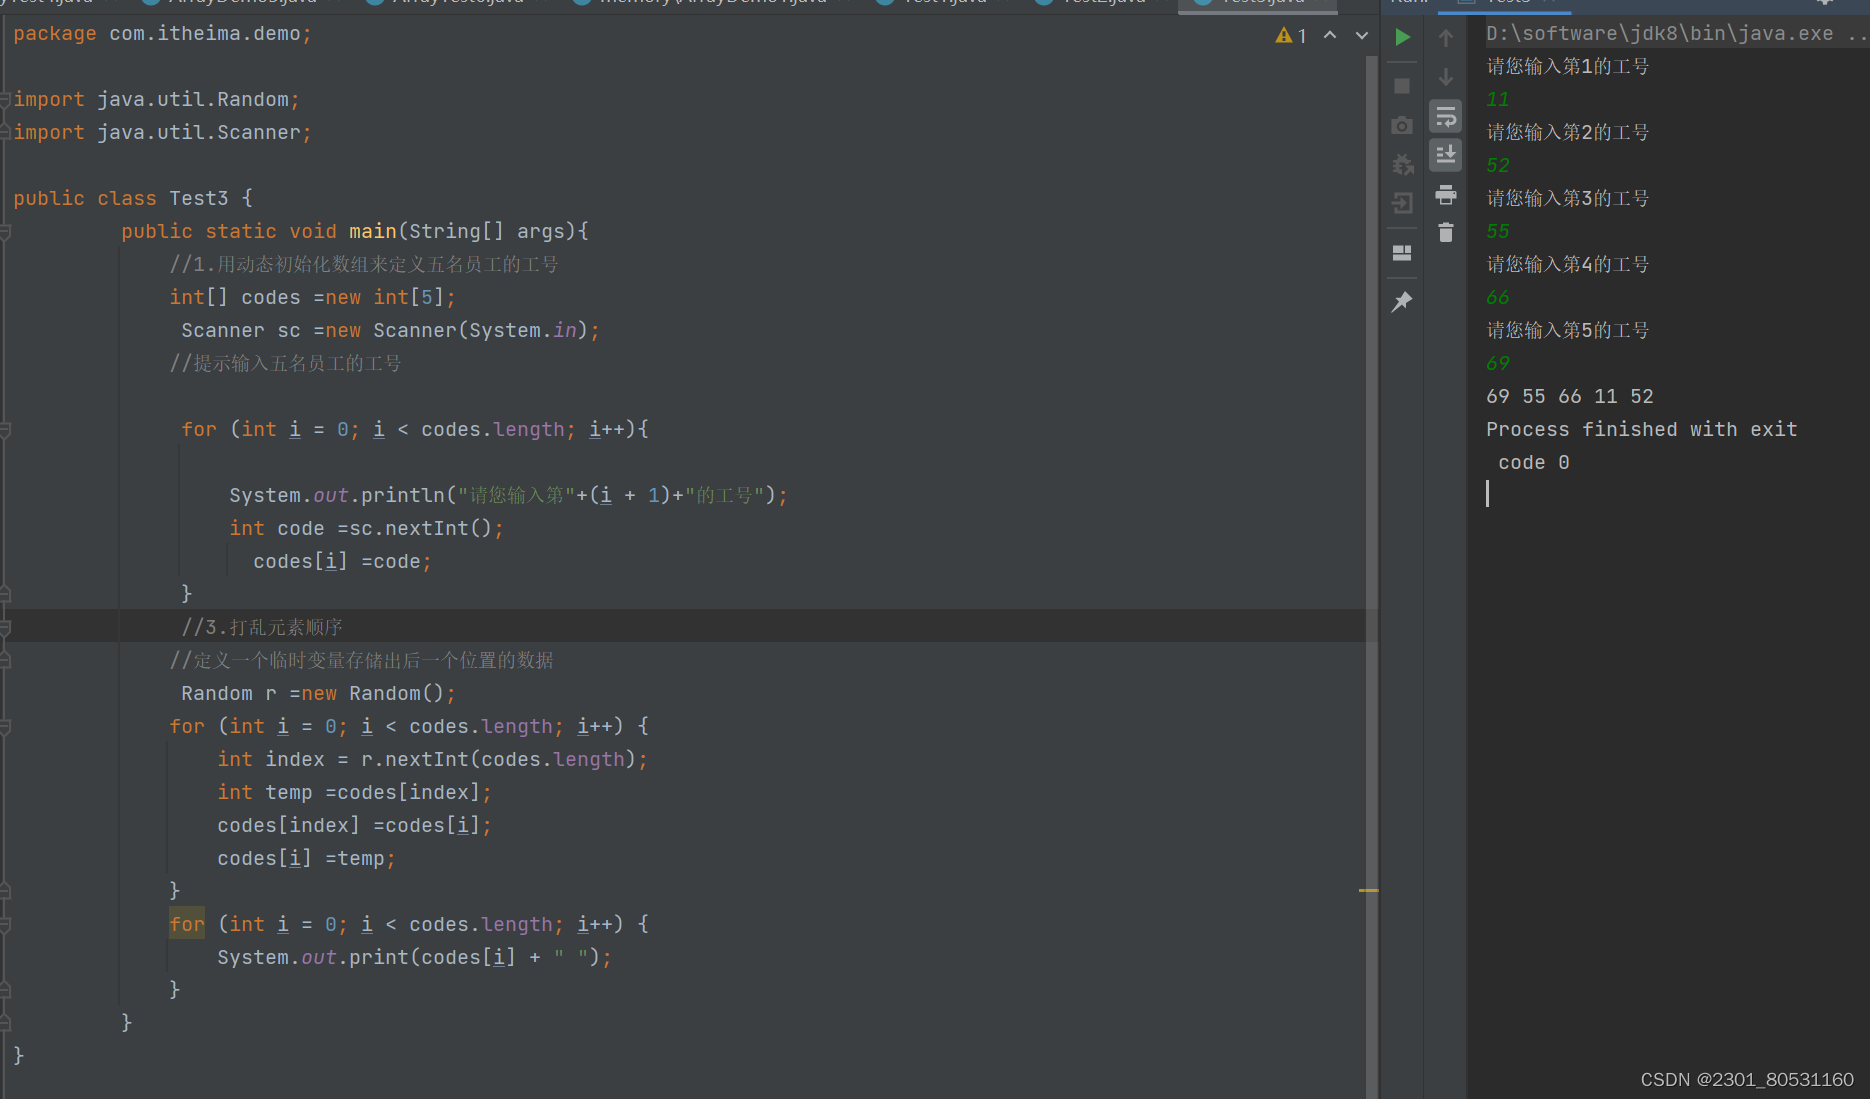Click the 'codes[i] =temp;' line
This screenshot has height=1099, width=1870.
306,859
